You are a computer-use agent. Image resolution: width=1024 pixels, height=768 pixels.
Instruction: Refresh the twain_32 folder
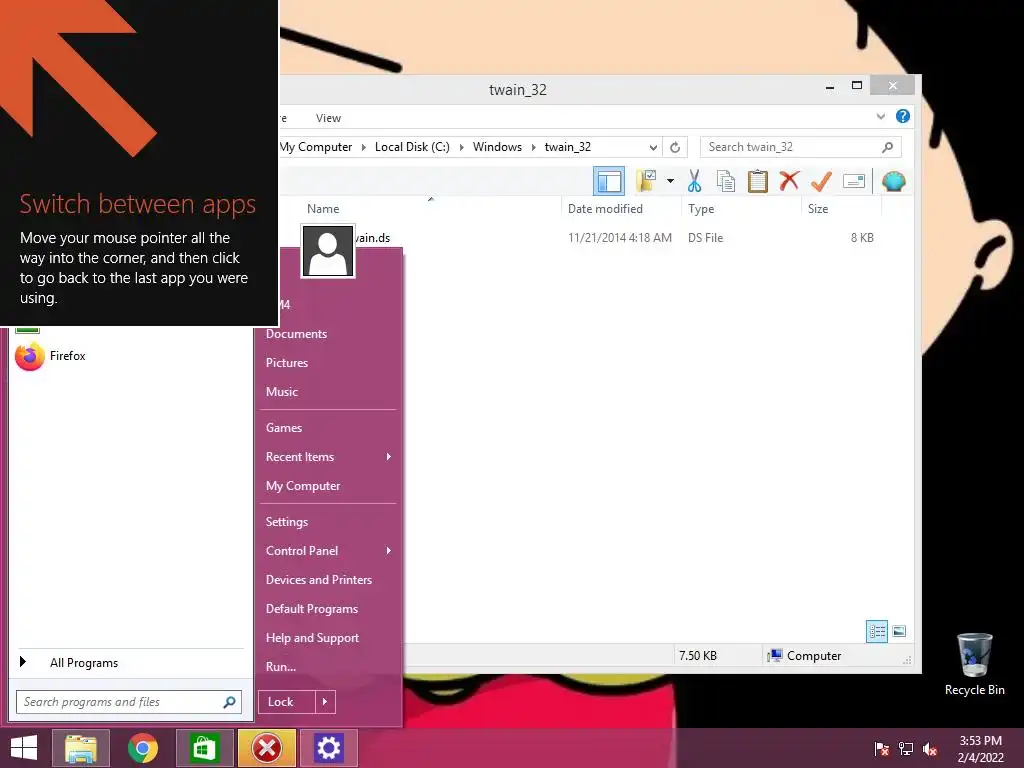pyautogui.click(x=675, y=148)
